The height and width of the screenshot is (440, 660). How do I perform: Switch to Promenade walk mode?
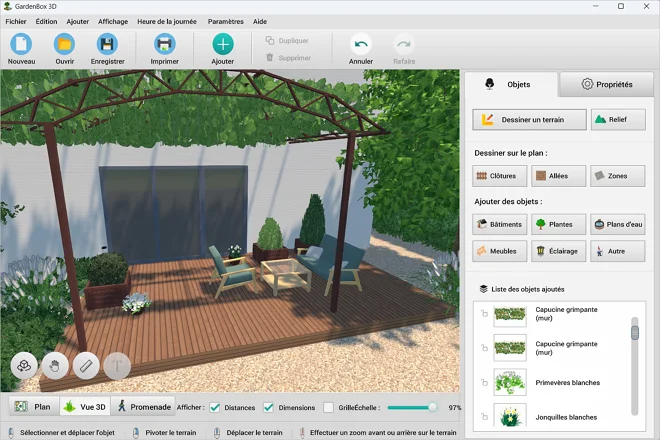click(143, 407)
